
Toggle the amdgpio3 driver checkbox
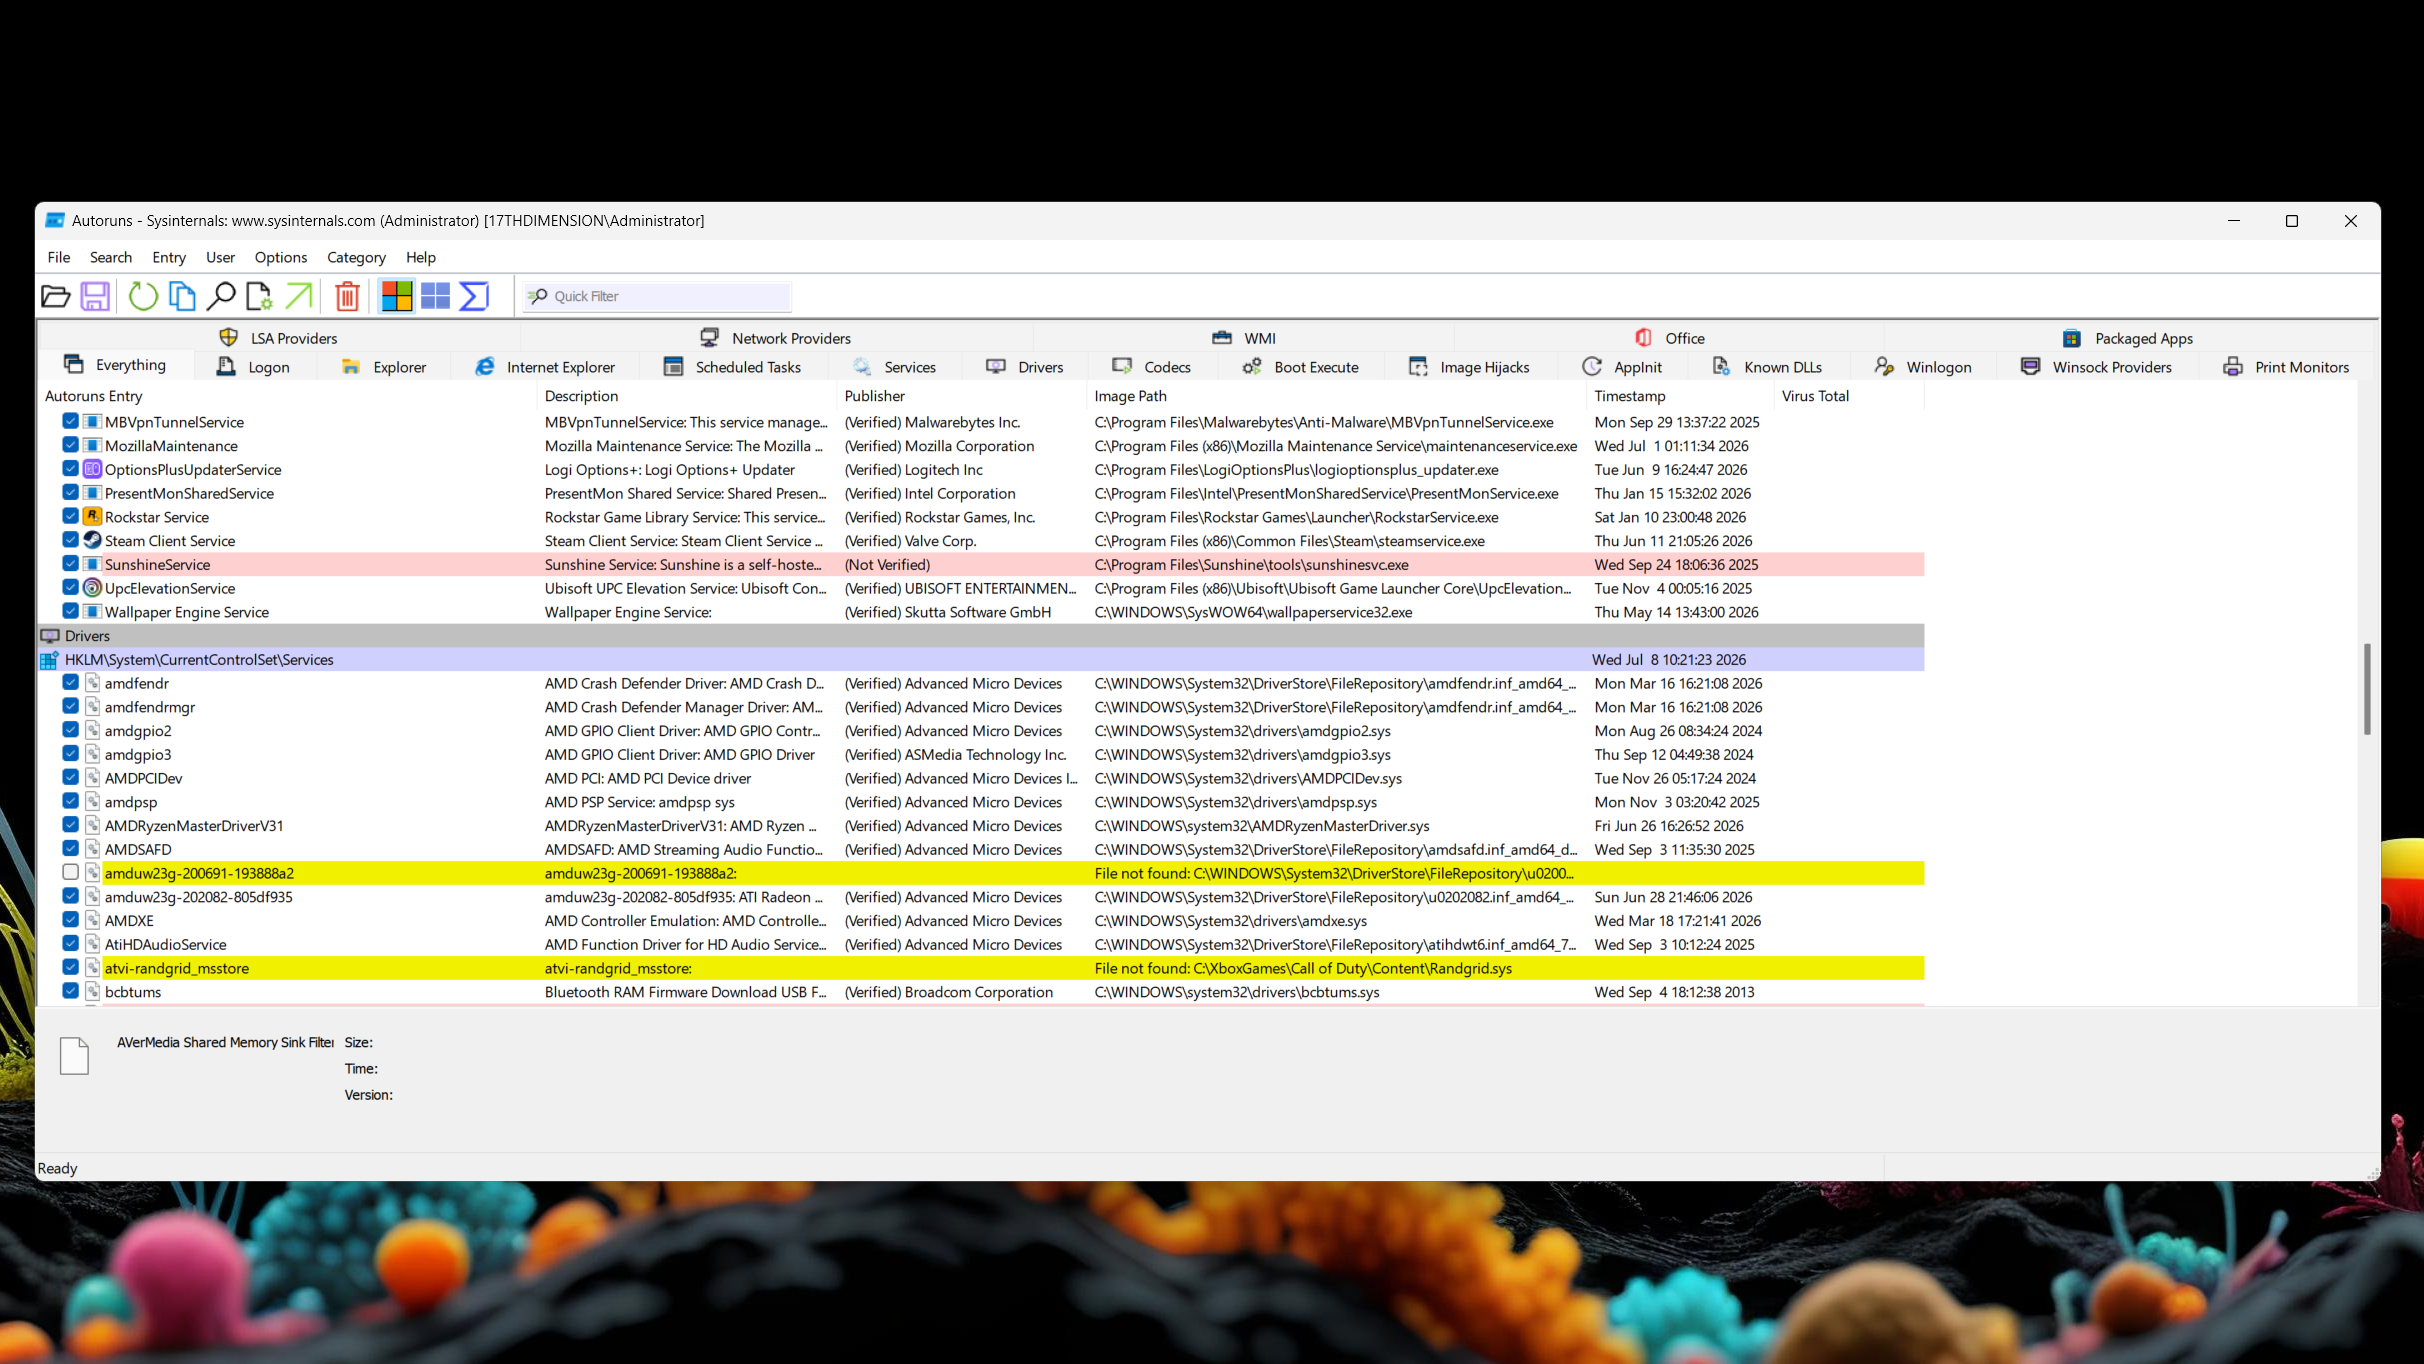point(70,754)
